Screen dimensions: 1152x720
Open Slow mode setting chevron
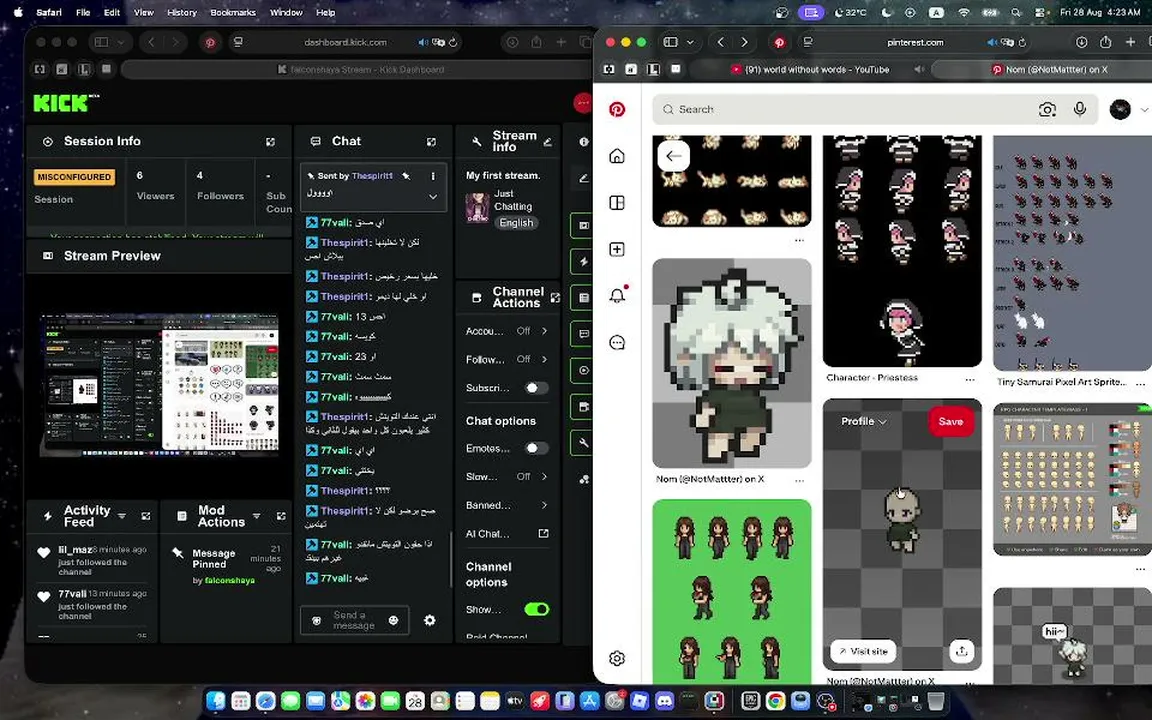click(x=544, y=477)
